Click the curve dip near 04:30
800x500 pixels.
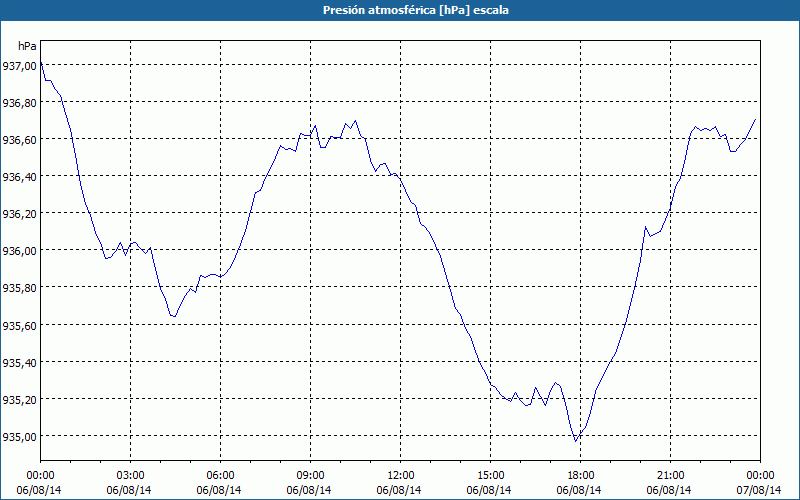click(174, 316)
